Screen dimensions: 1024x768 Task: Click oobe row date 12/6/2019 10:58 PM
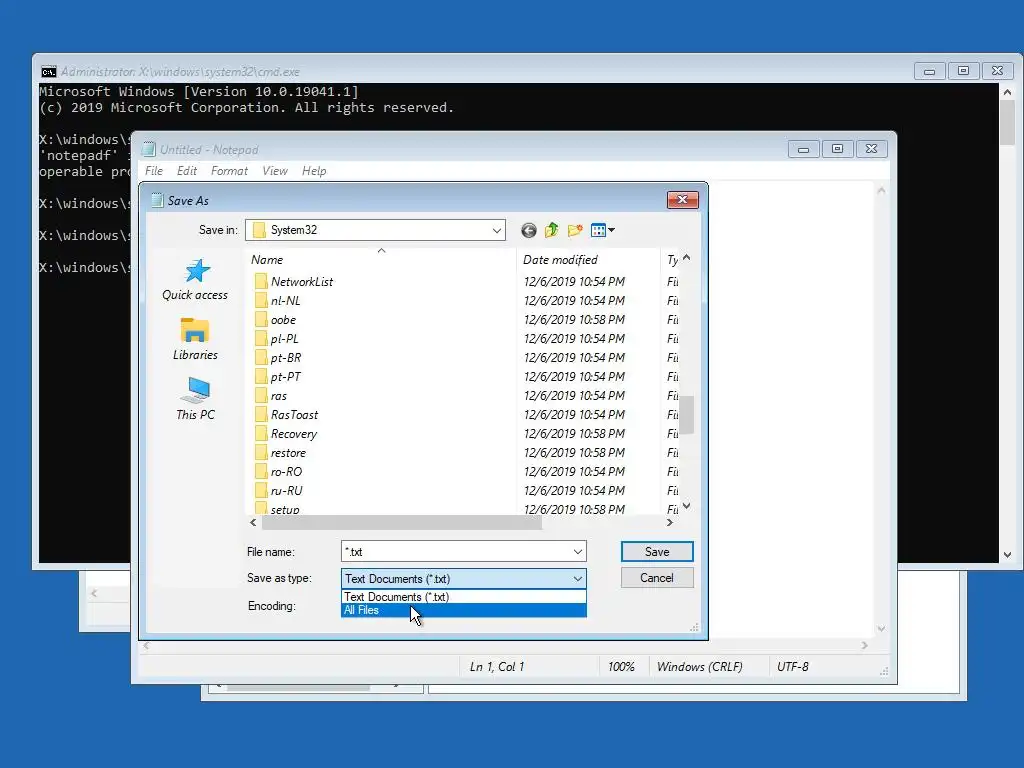coord(574,319)
